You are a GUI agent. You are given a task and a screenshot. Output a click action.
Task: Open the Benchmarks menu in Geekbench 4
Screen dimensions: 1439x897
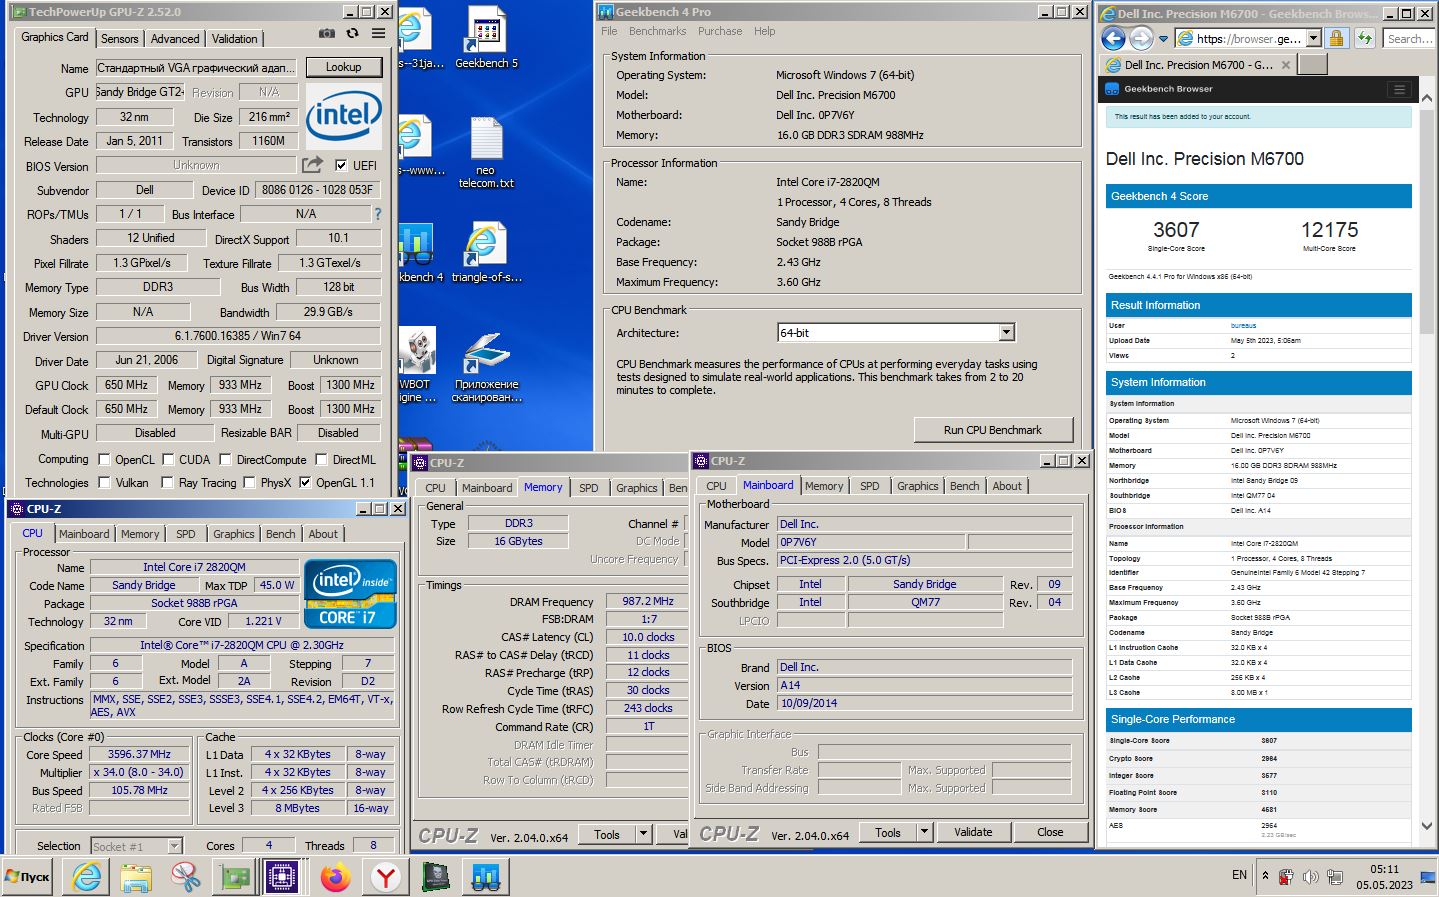[658, 31]
